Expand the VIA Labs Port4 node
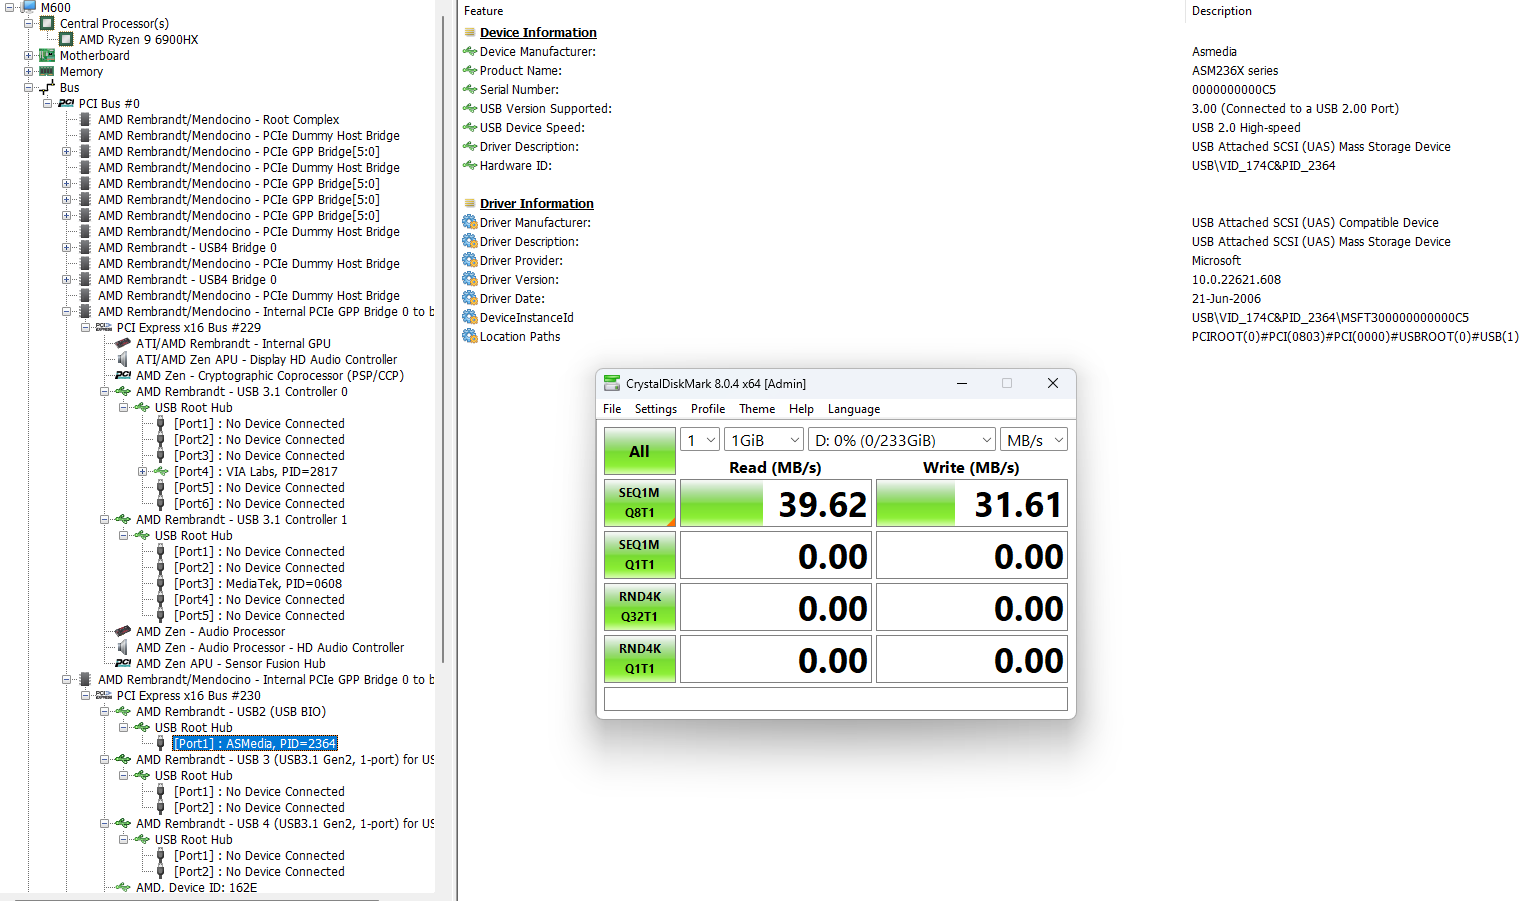Viewport: 1537px width, 901px height. coord(142,471)
